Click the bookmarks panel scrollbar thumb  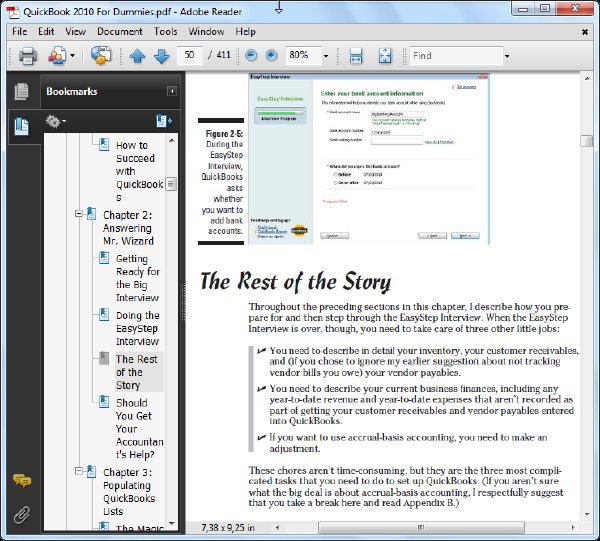pyautogui.click(x=171, y=184)
